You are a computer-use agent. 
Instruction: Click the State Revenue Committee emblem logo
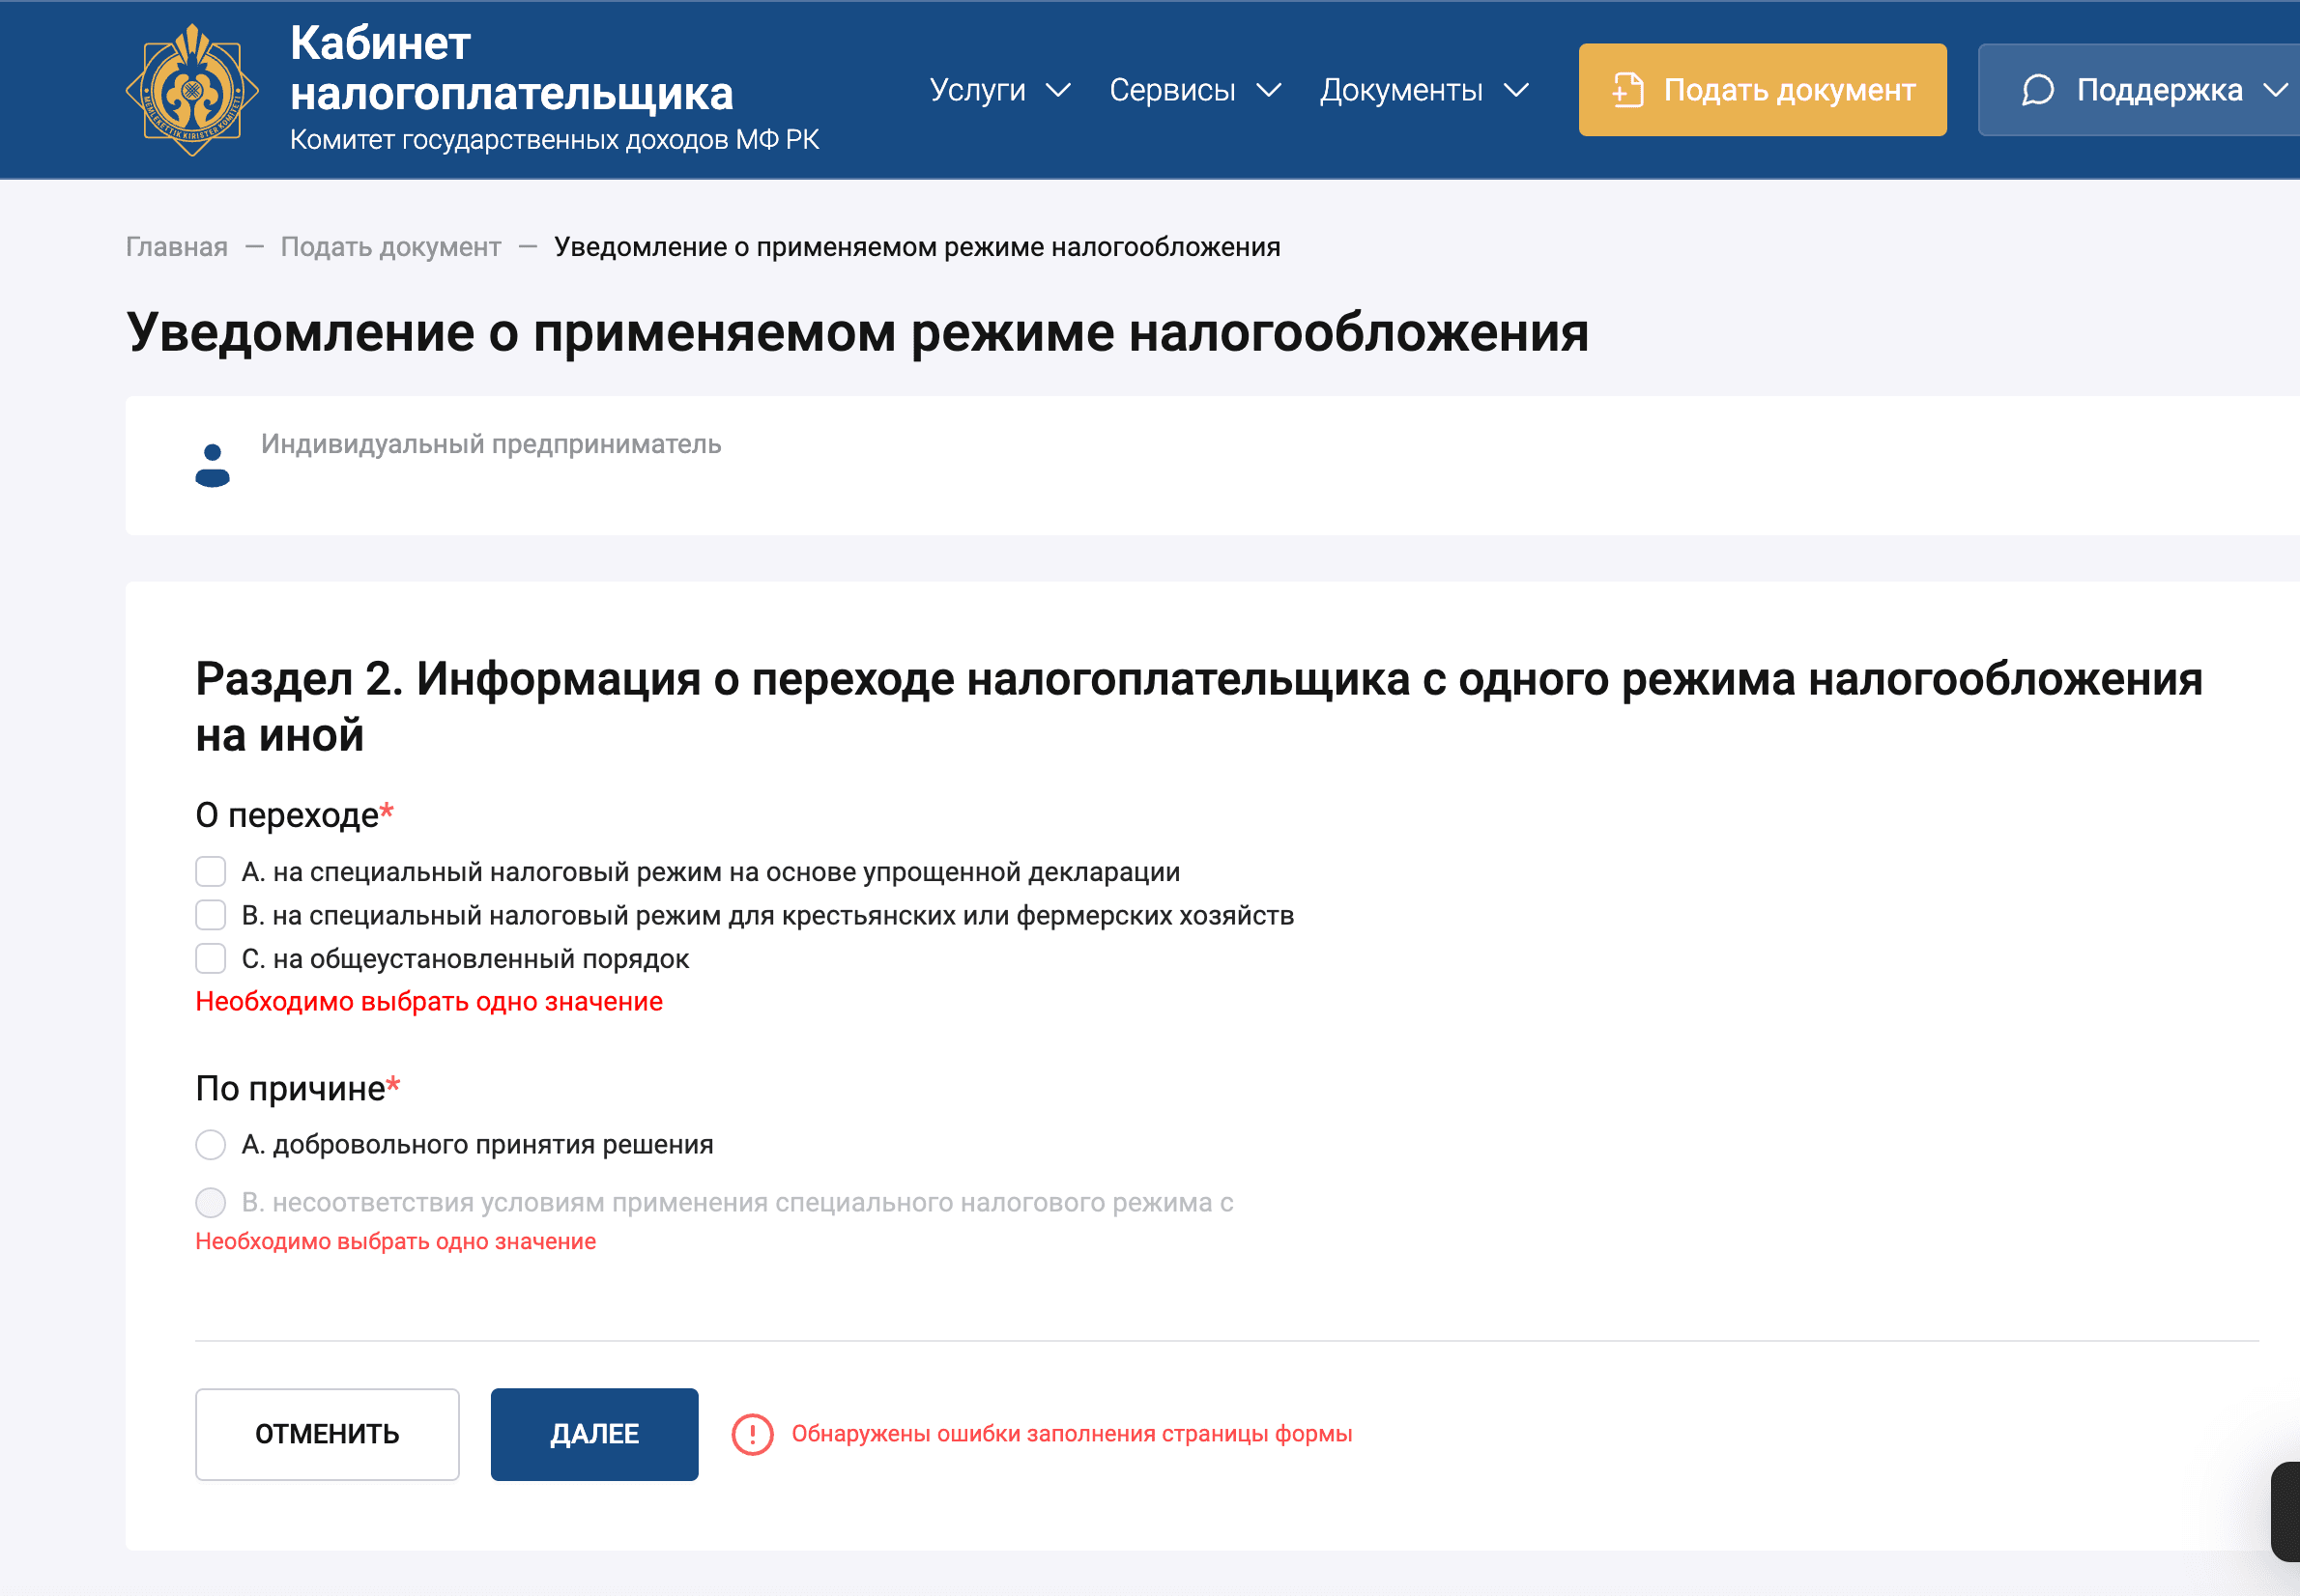pos(192,90)
